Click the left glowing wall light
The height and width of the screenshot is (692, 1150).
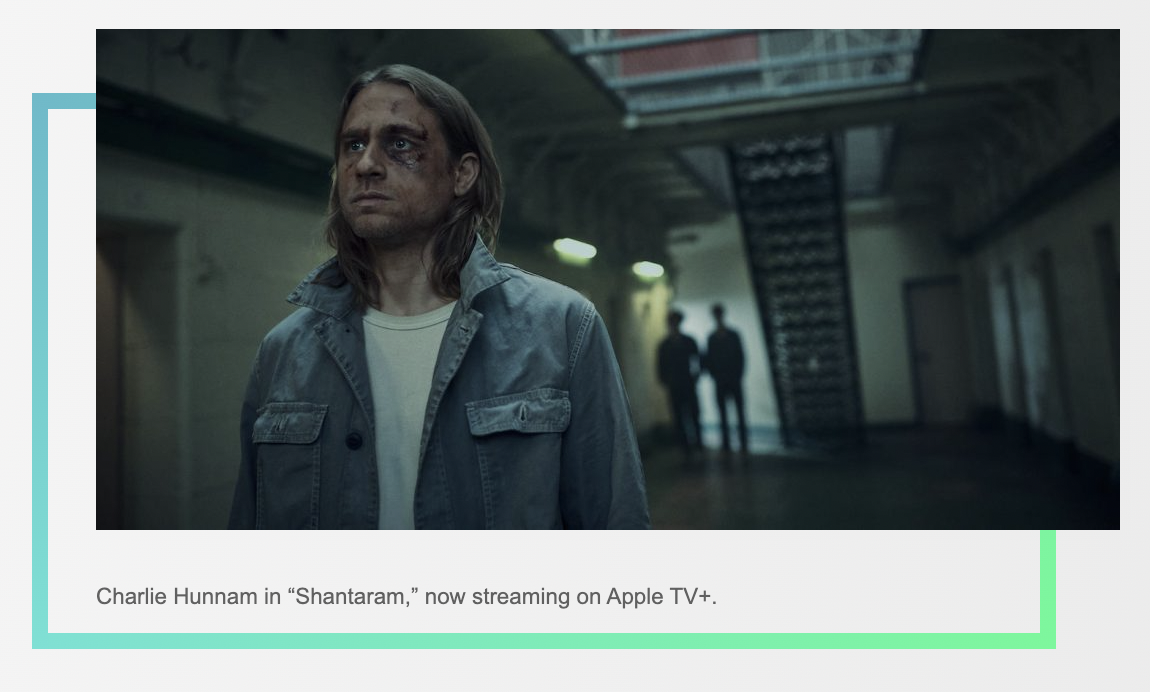click(574, 250)
